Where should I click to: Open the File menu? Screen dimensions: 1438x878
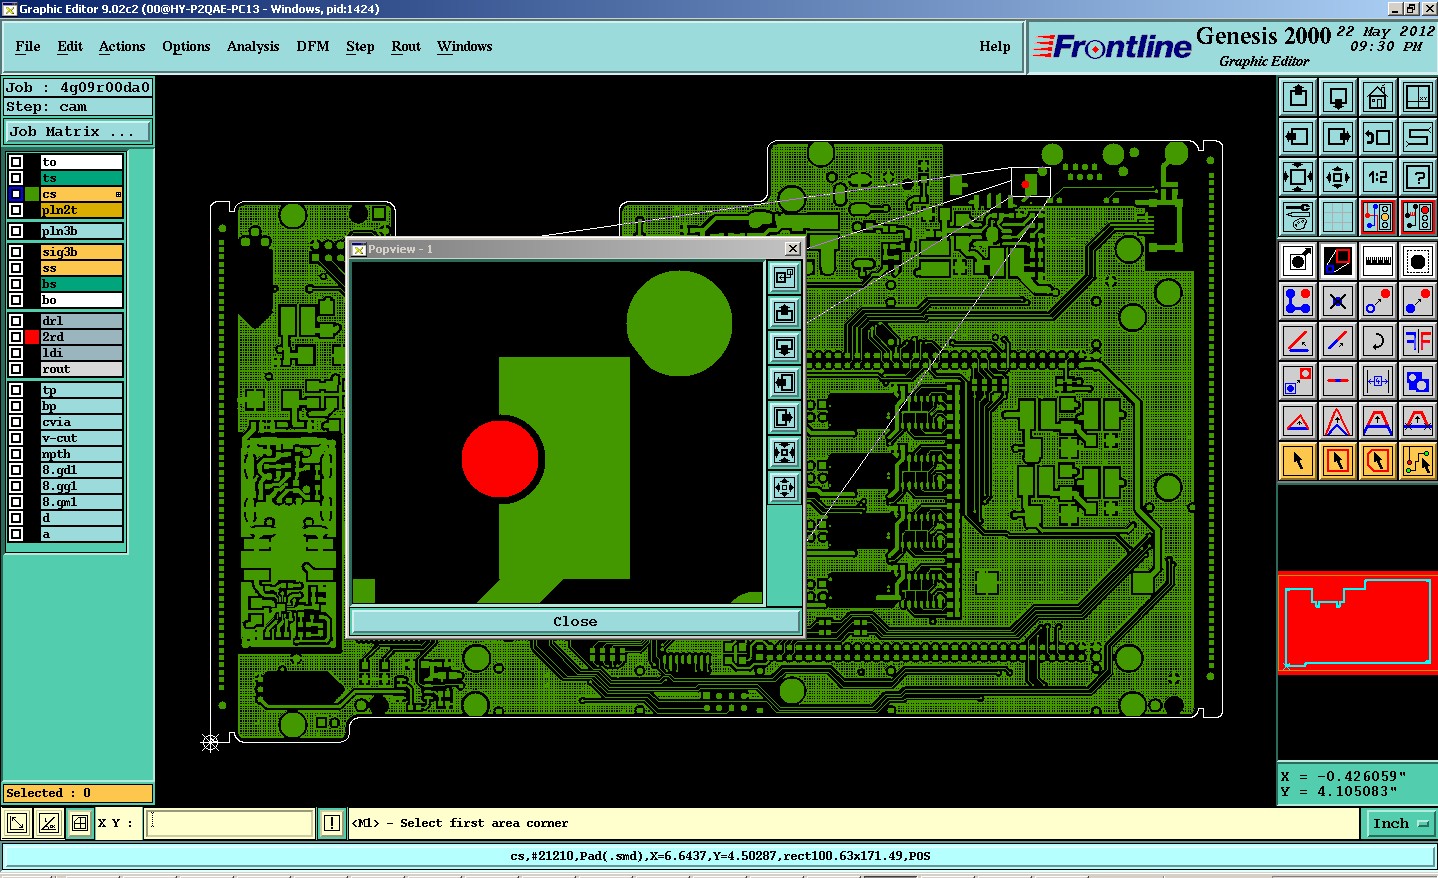click(28, 46)
